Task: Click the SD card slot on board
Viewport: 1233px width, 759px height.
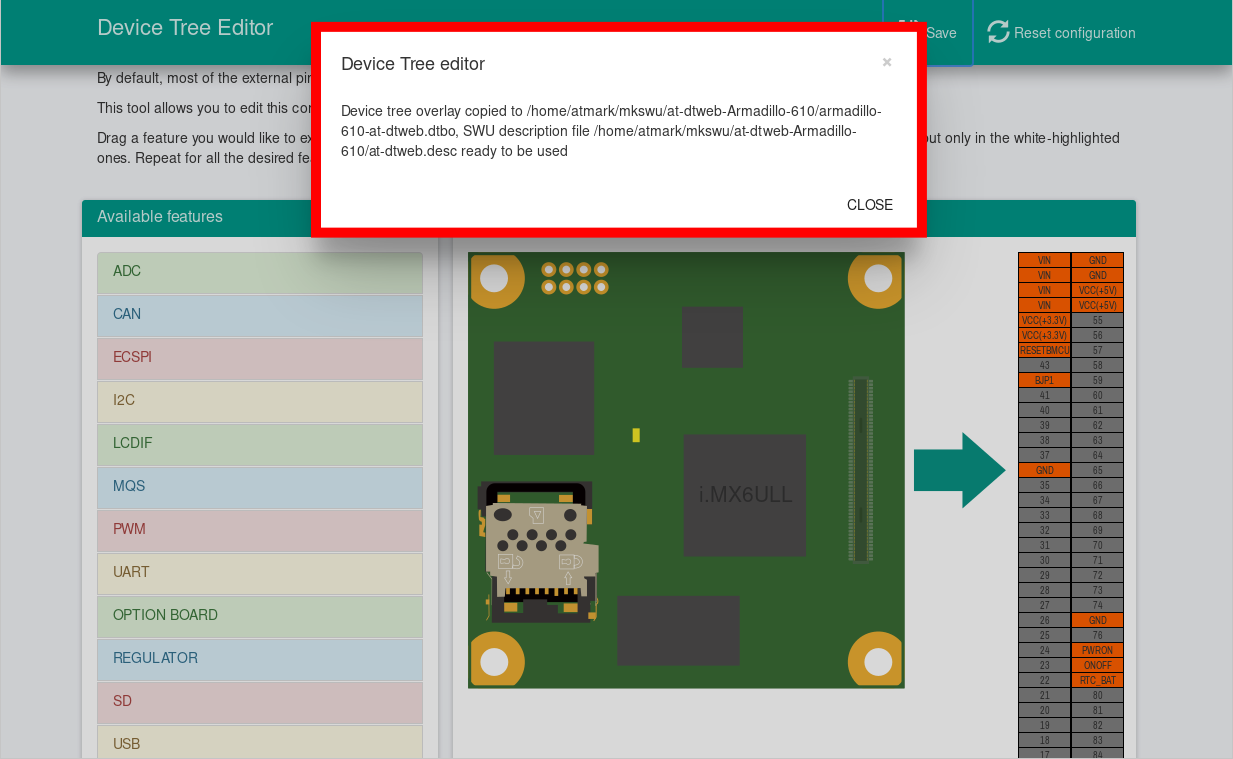Action: 538,550
